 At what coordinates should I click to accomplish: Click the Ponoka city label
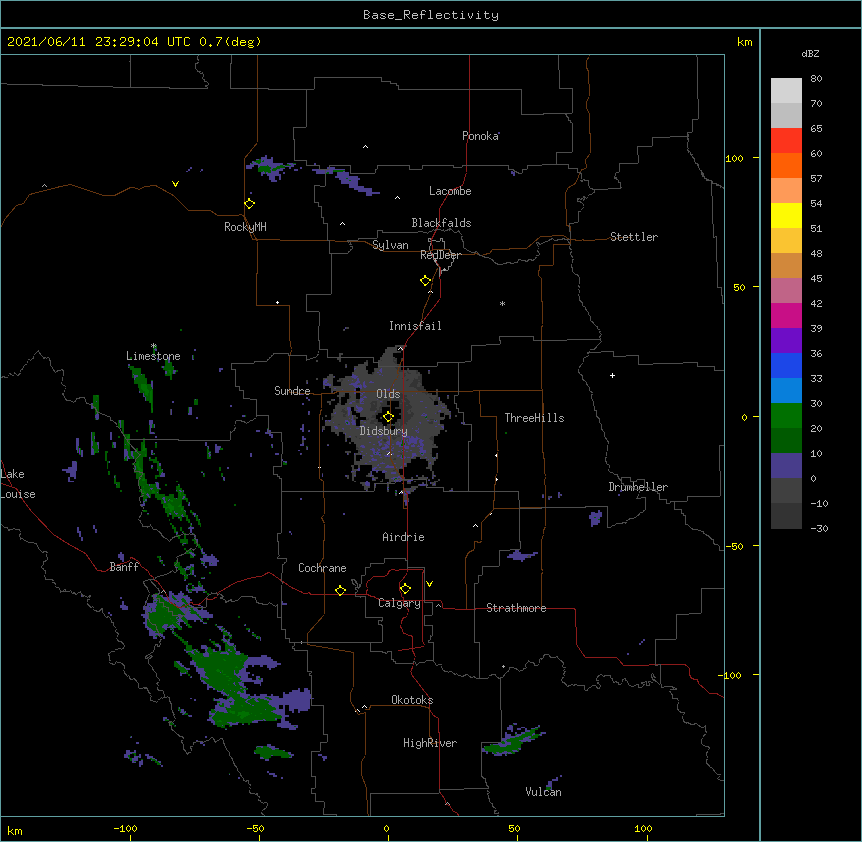coord(480,136)
